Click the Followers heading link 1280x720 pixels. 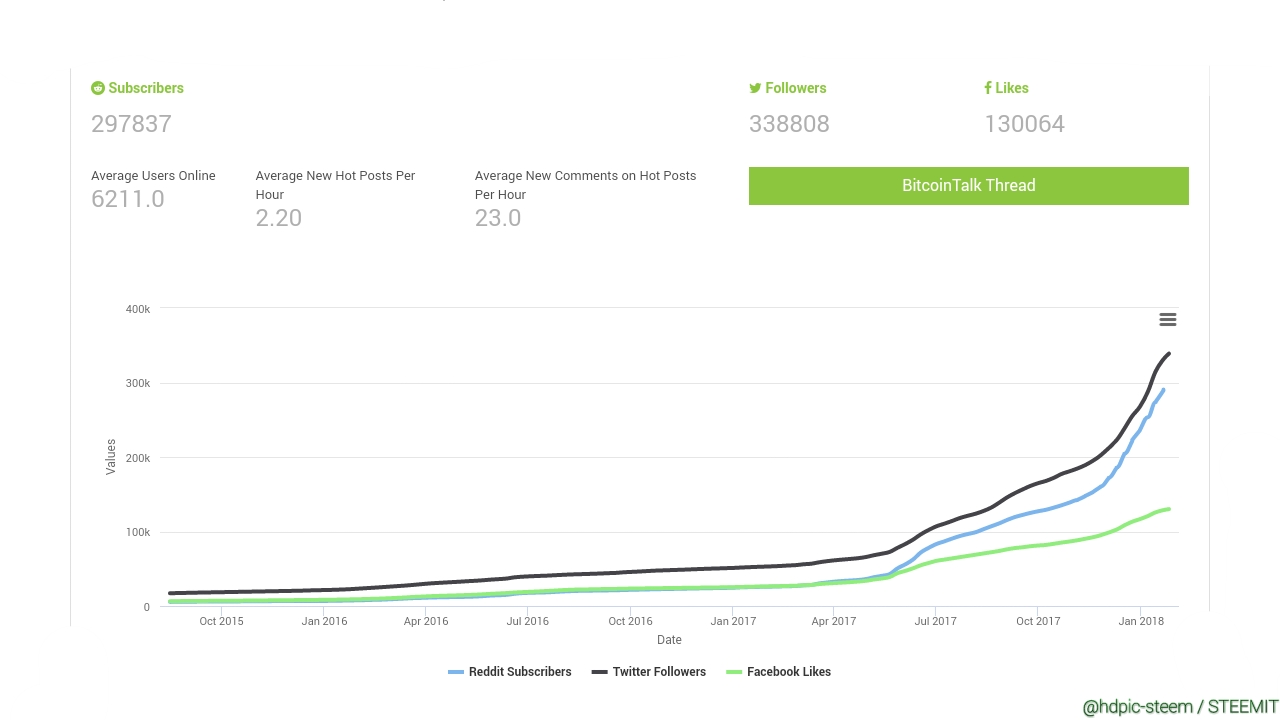click(796, 88)
